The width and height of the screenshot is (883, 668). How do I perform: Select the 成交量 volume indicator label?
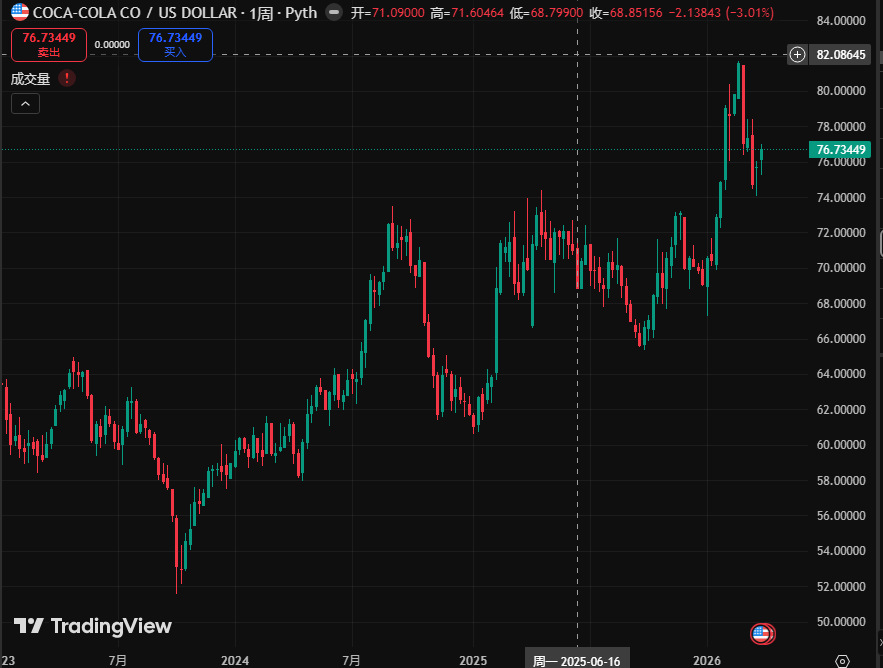[x=30, y=78]
